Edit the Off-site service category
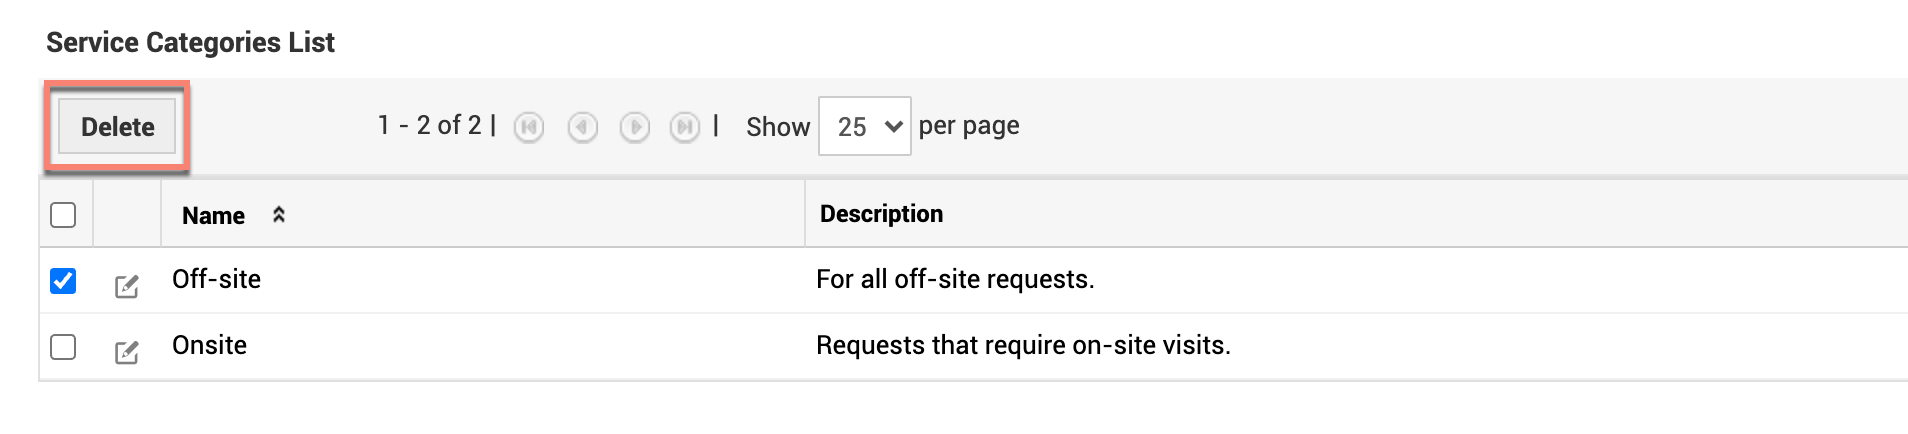The image size is (1908, 434). click(x=127, y=287)
